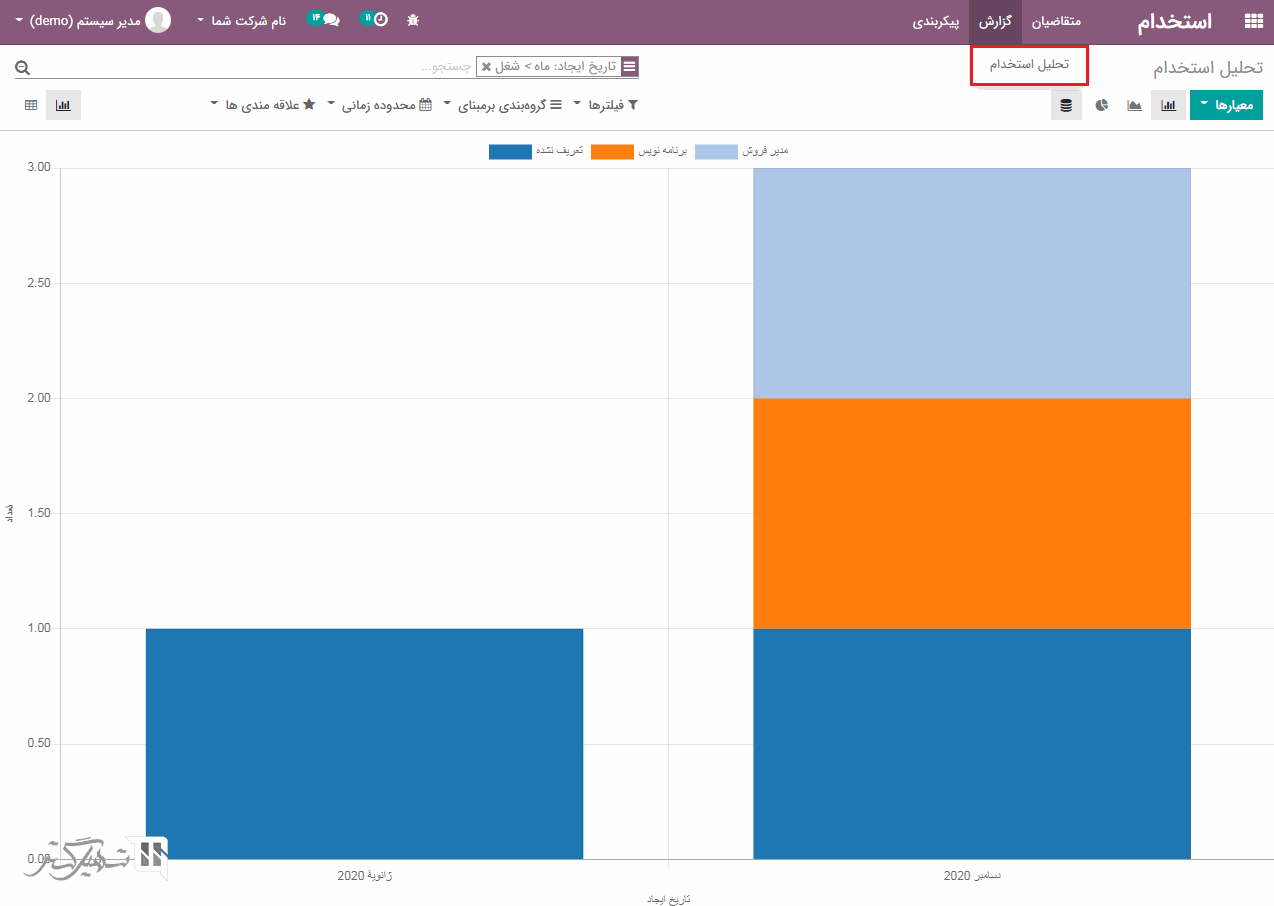Click the light blue مدیر فروش segment
Image resolution: width=1274 pixels, height=906 pixels.
point(971,283)
